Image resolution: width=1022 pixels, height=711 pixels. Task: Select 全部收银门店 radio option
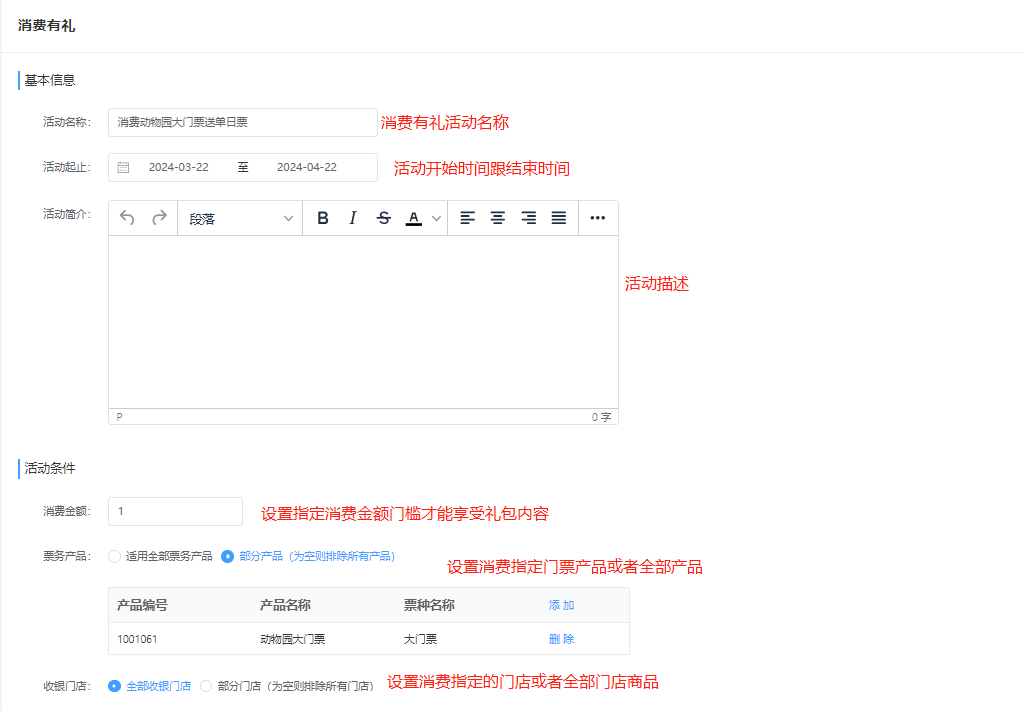coord(115,686)
